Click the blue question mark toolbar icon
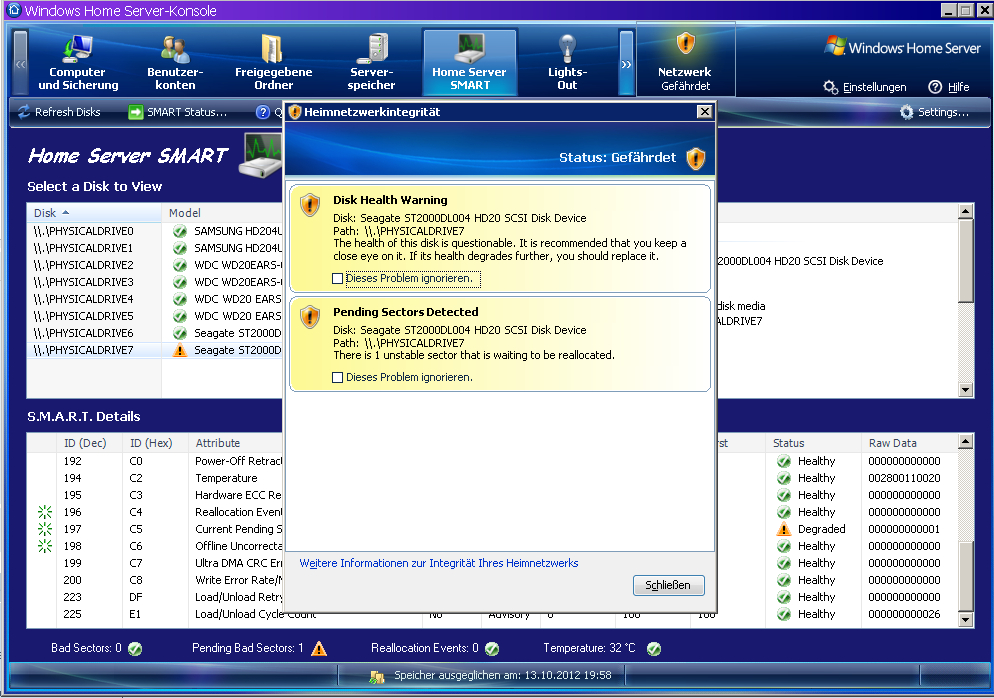The height and width of the screenshot is (698, 994). (262, 112)
